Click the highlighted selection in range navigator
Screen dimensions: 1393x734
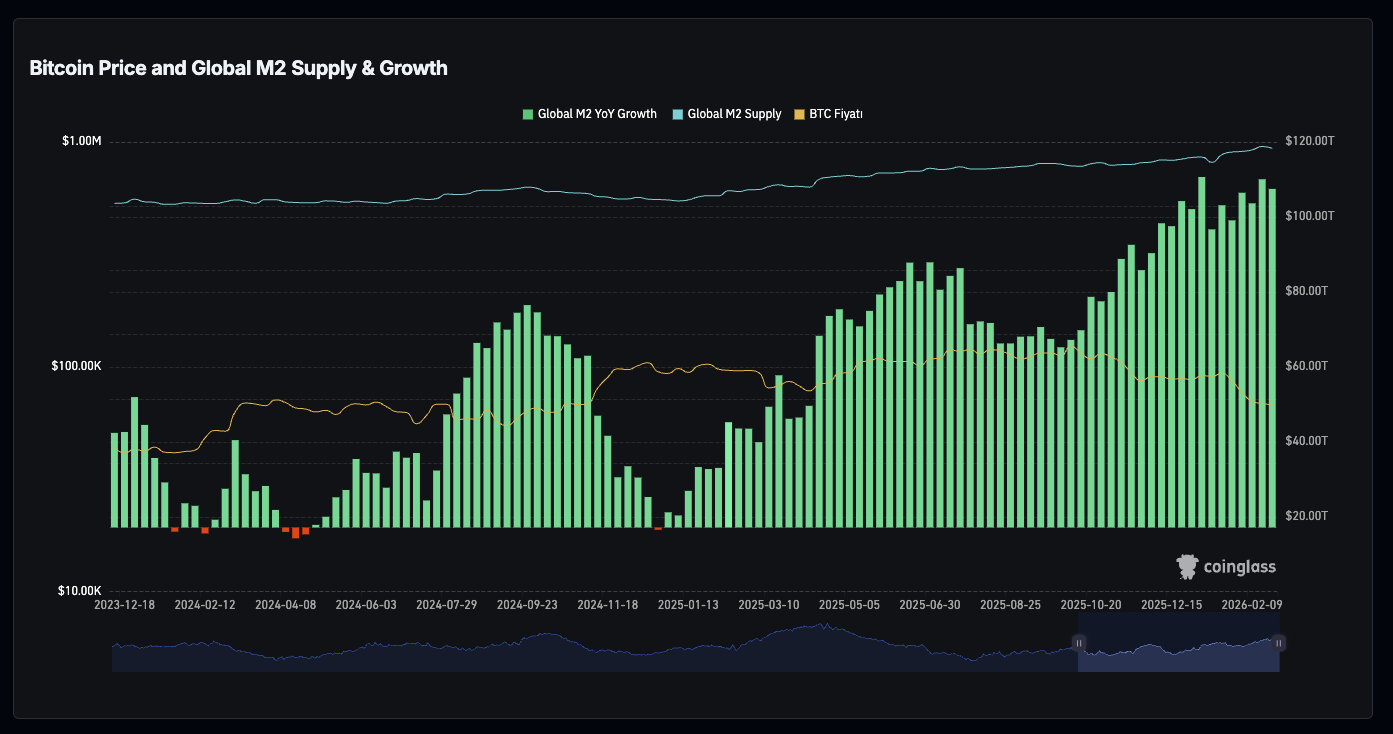pyautogui.click(x=1178, y=643)
